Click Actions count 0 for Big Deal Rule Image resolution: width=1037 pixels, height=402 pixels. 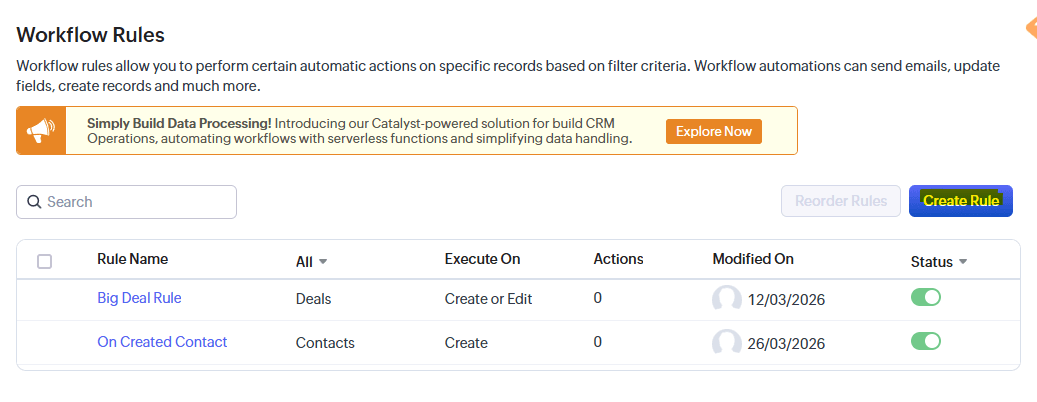(597, 298)
